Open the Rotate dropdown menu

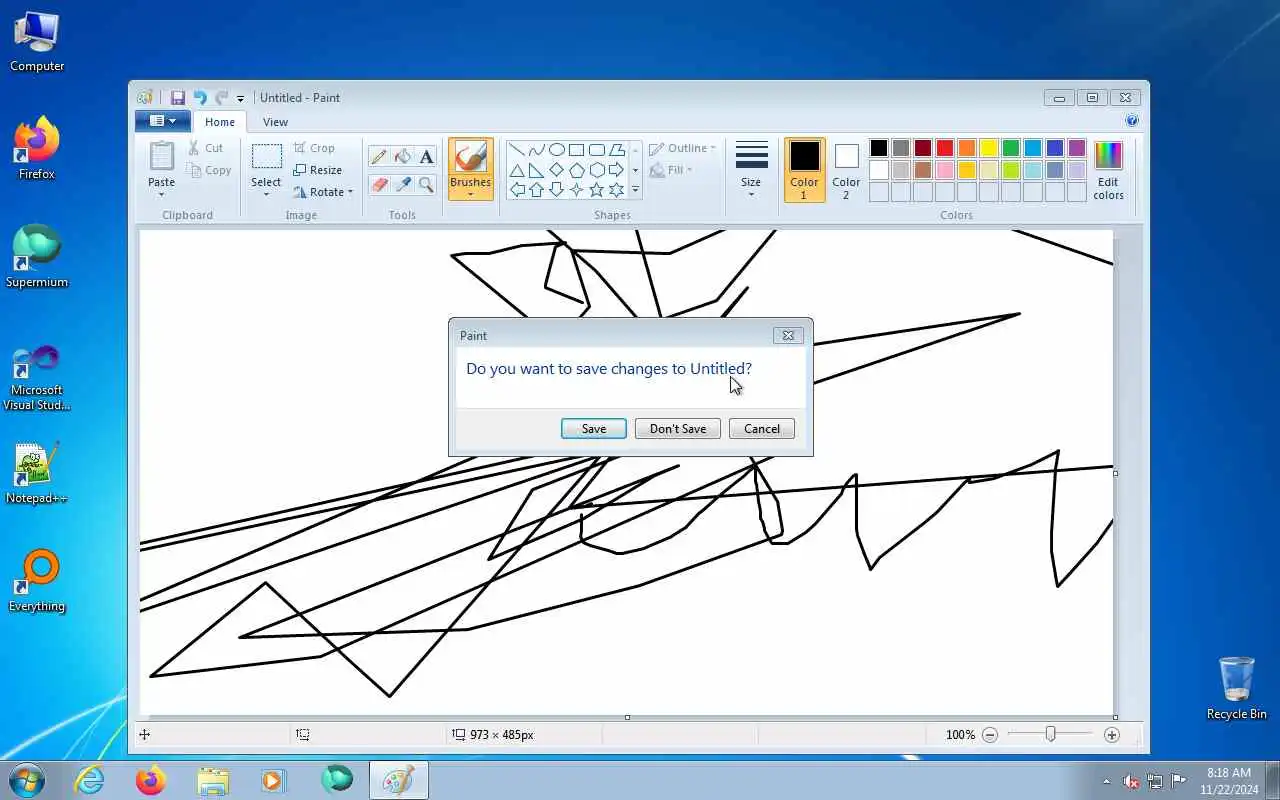pyautogui.click(x=323, y=192)
